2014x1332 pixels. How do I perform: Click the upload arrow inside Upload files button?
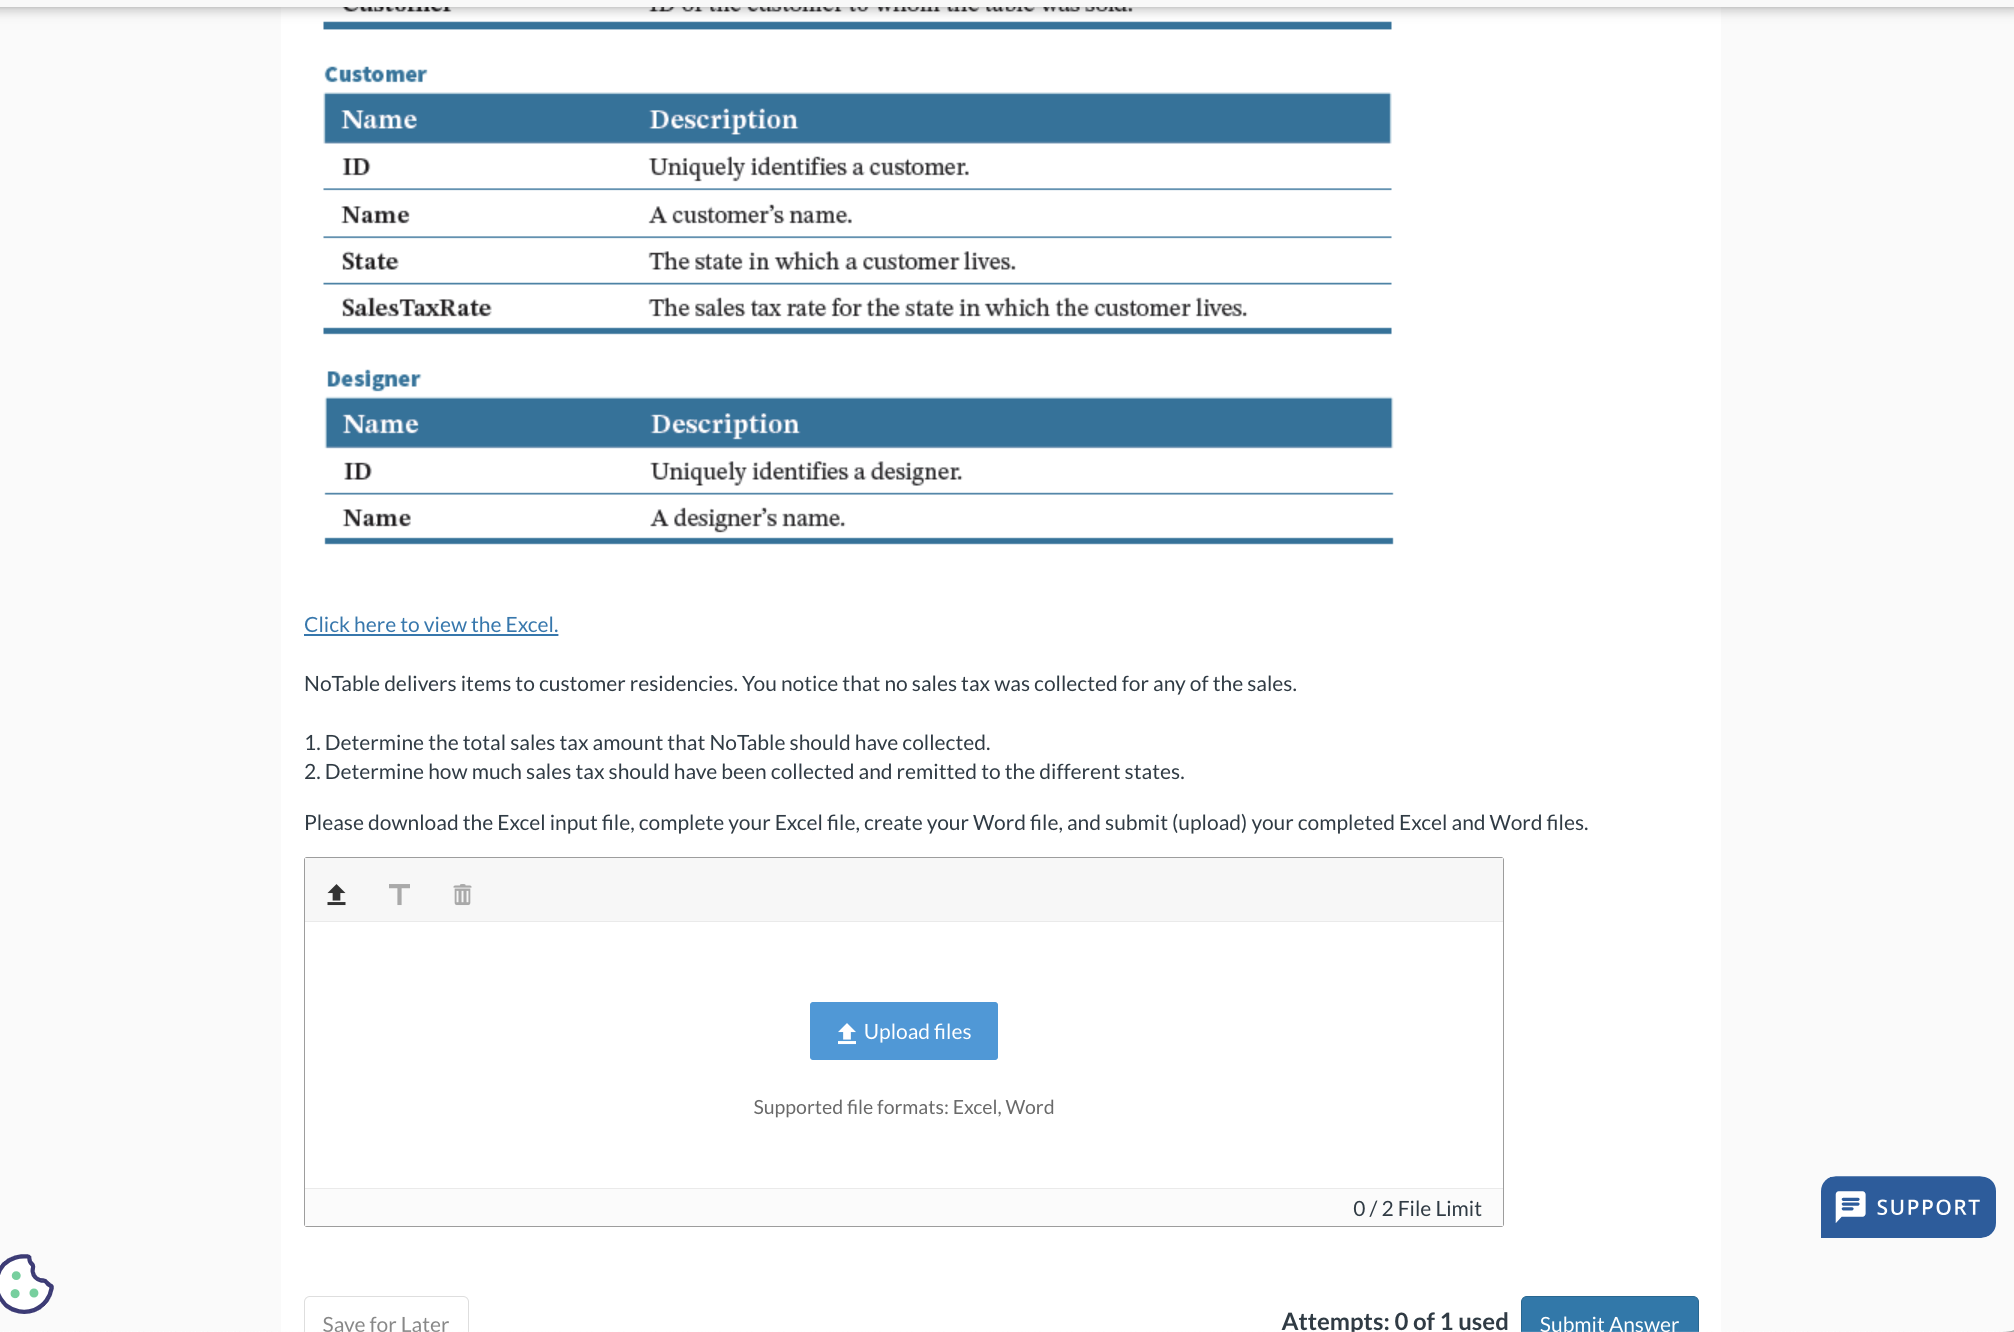(845, 1030)
